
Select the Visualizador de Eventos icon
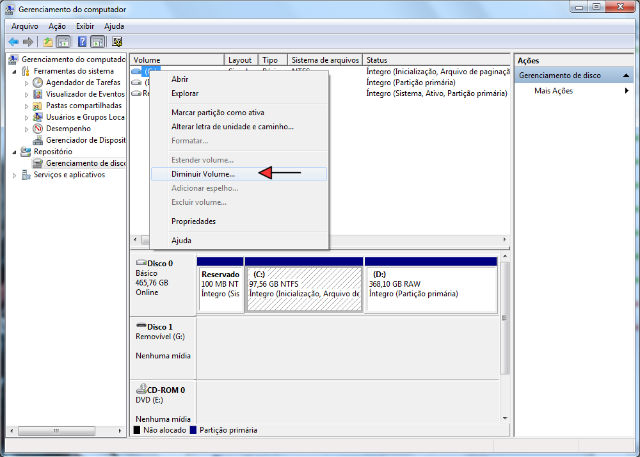38,94
